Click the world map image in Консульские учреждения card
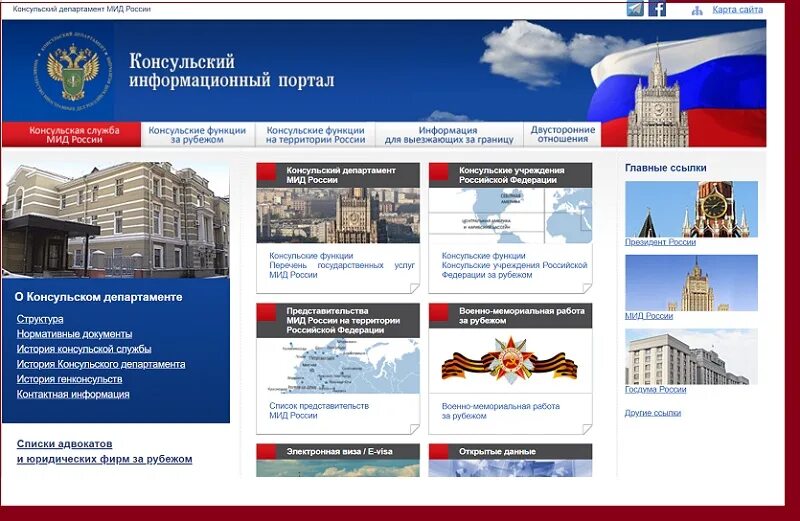 click(x=510, y=215)
